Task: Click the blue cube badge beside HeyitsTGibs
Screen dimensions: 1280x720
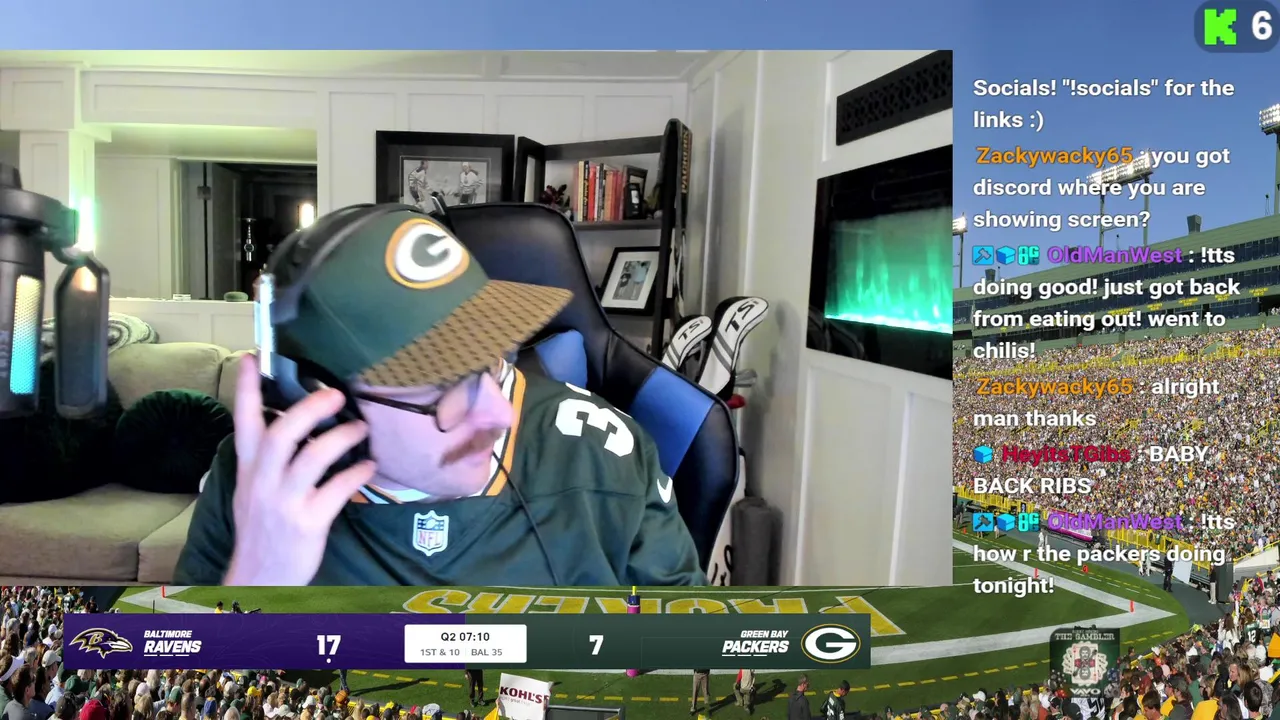Action: pyautogui.click(x=983, y=454)
